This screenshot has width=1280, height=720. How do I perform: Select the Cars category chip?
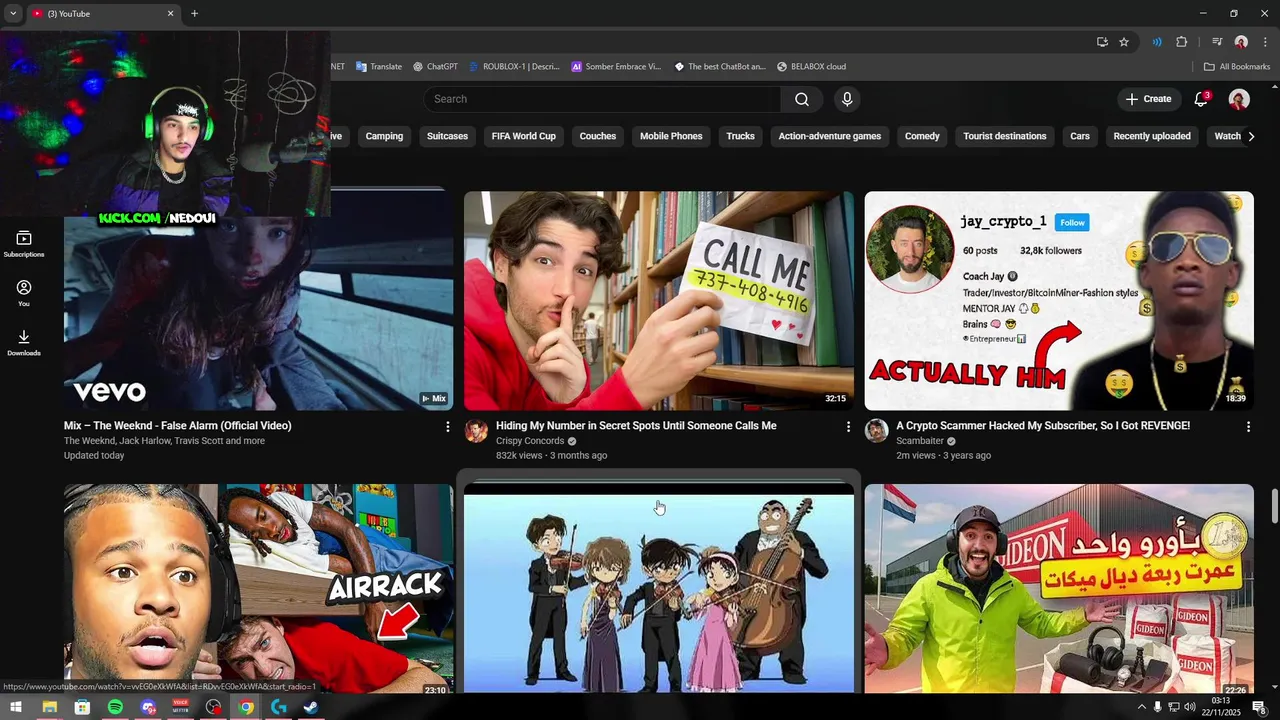pyautogui.click(x=1080, y=136)
